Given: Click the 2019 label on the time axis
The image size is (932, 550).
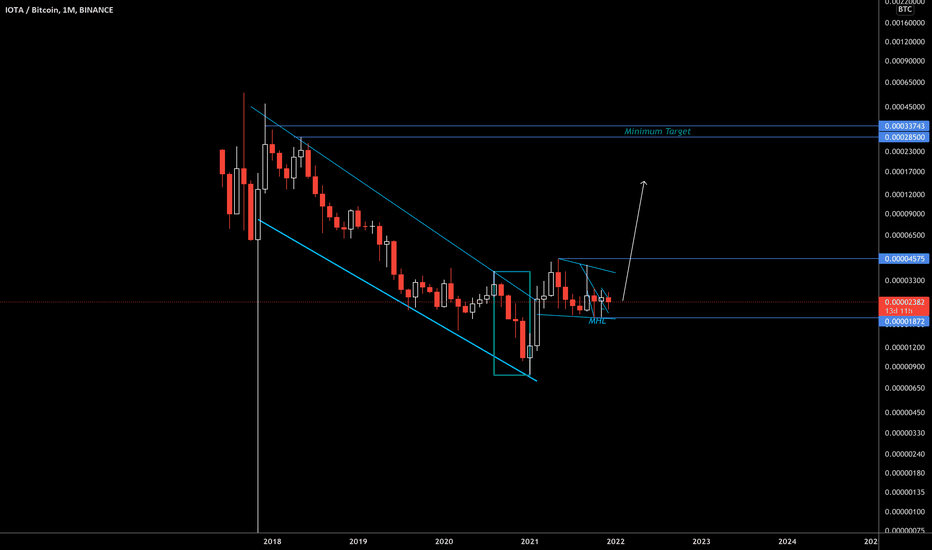Looking at the screenshot, I should [x=358, y=542].
